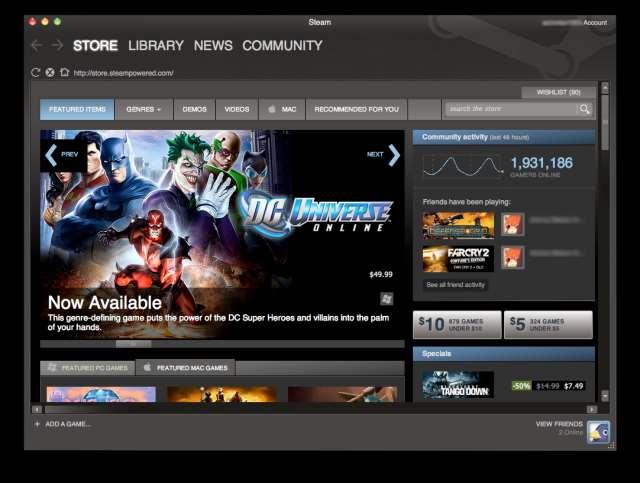Click the Specials header
640x483 pixels.
point(504,354)
